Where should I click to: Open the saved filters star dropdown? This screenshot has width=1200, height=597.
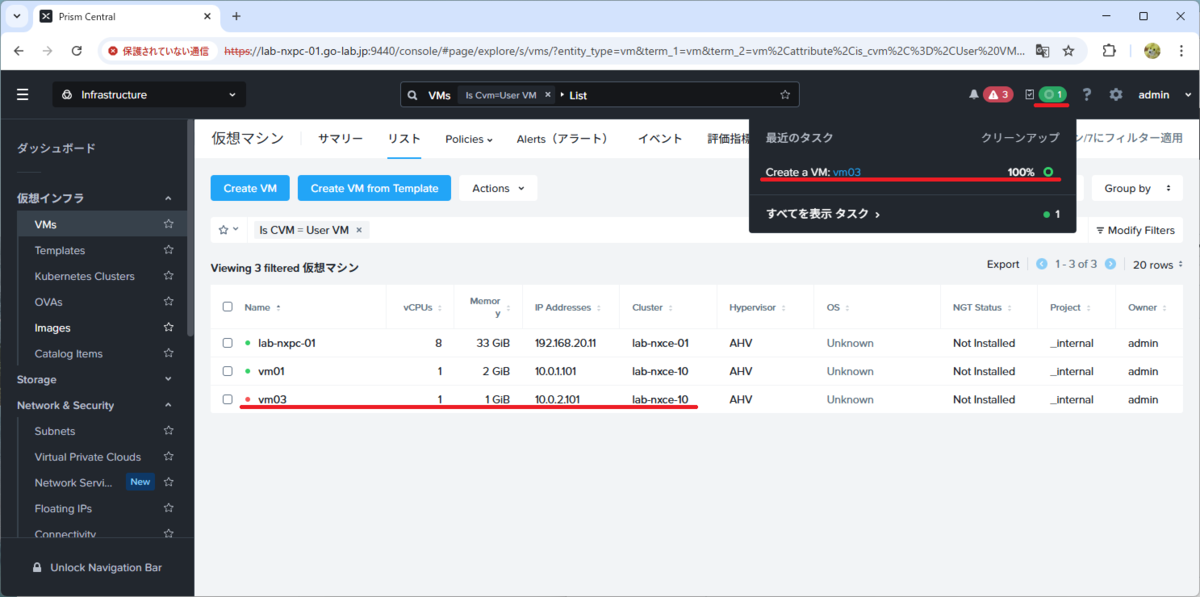(x=228, y=230)
